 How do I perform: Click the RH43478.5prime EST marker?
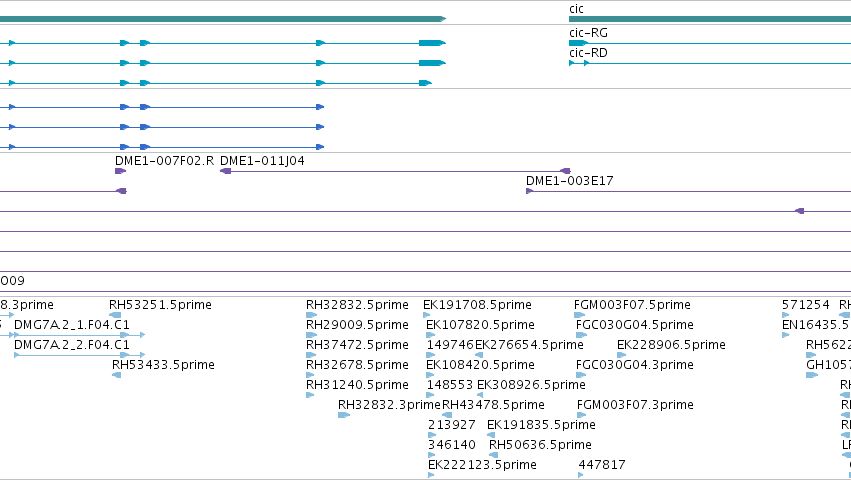[447, 415]
